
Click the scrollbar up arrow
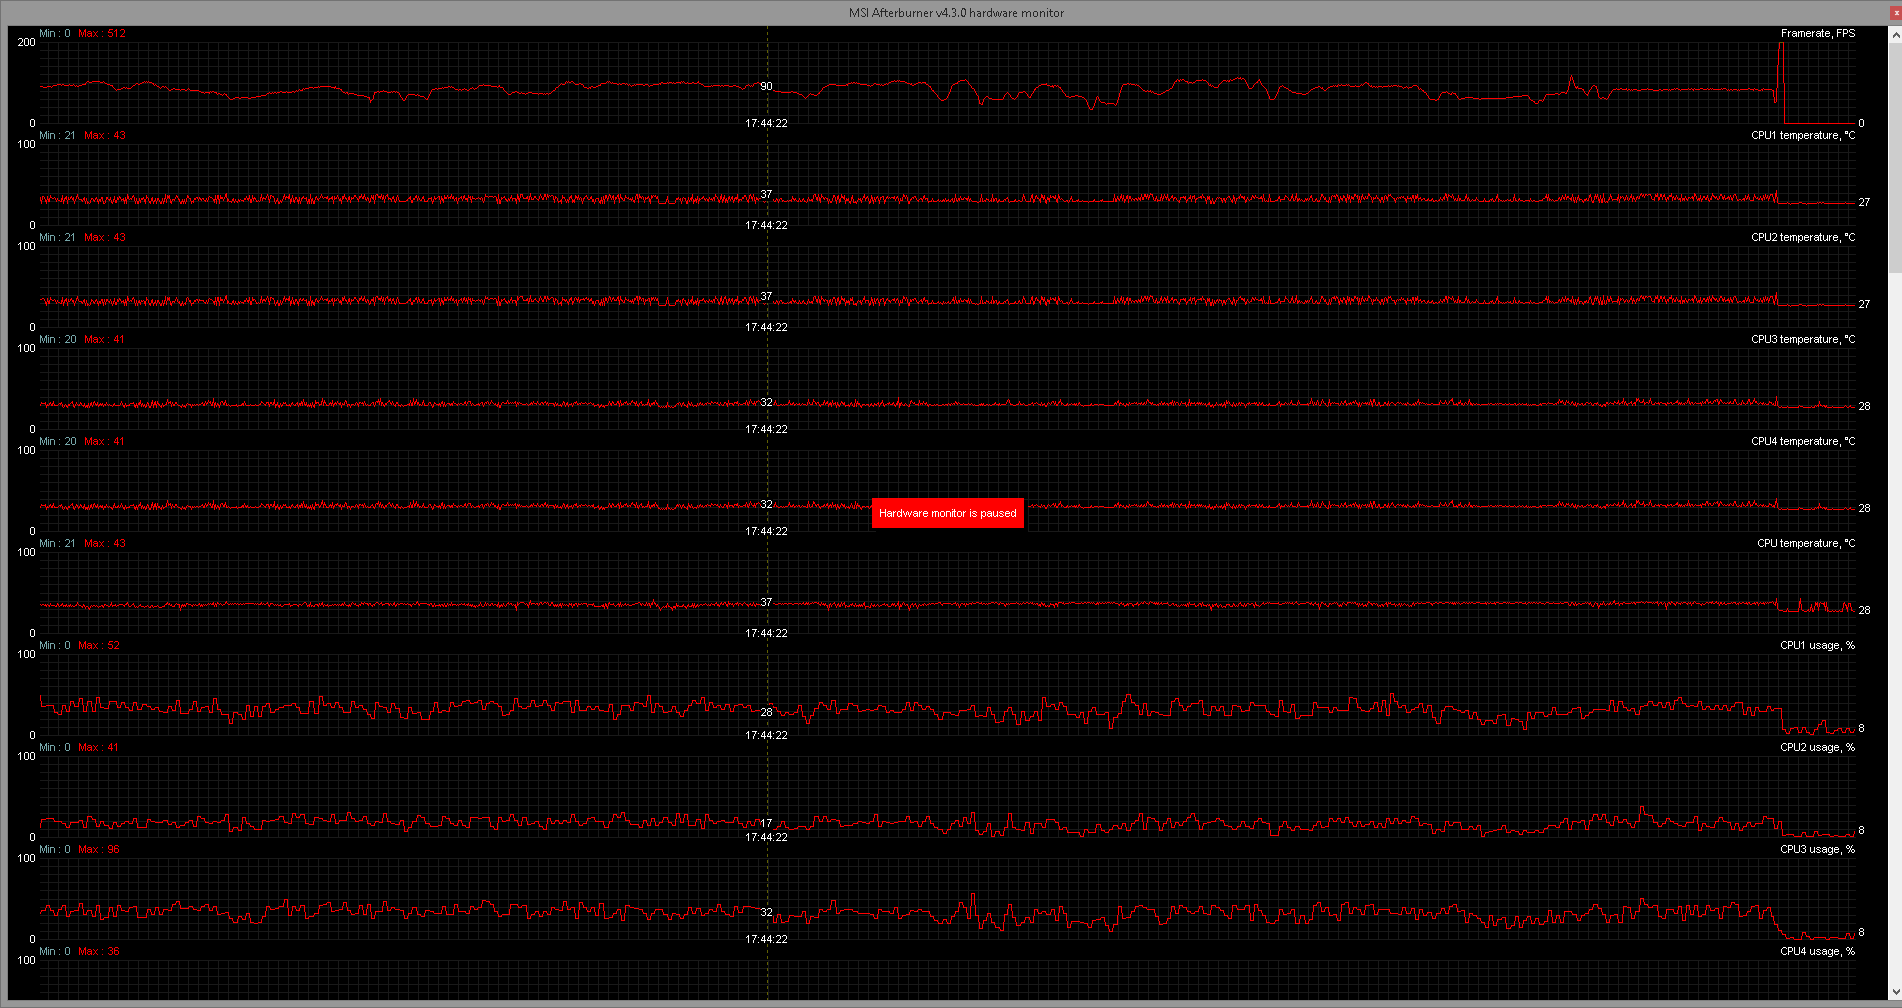(x=1895, y=35)
